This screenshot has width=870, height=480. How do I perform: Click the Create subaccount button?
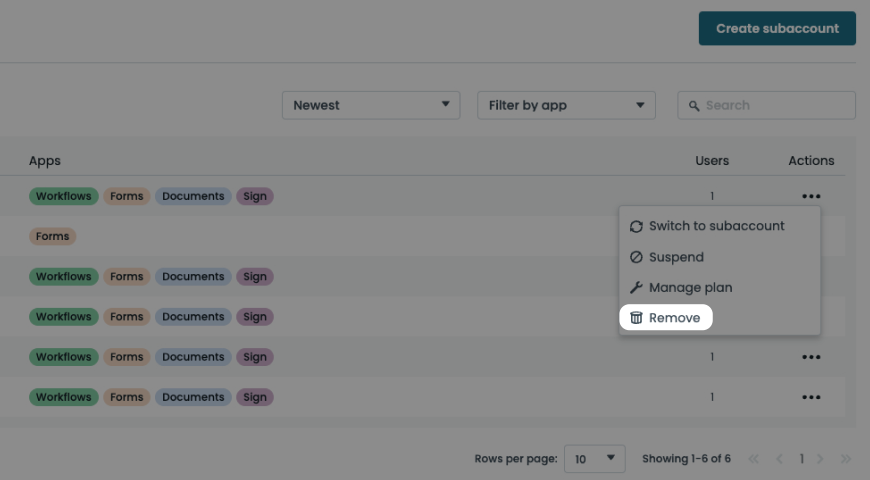click(777, 29)
